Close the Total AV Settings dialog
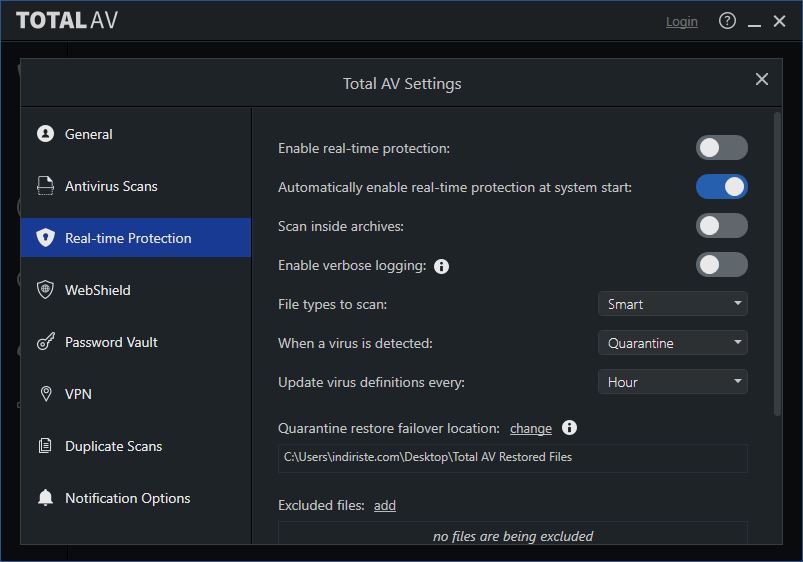Screen dimensions: 803x562 762,79
